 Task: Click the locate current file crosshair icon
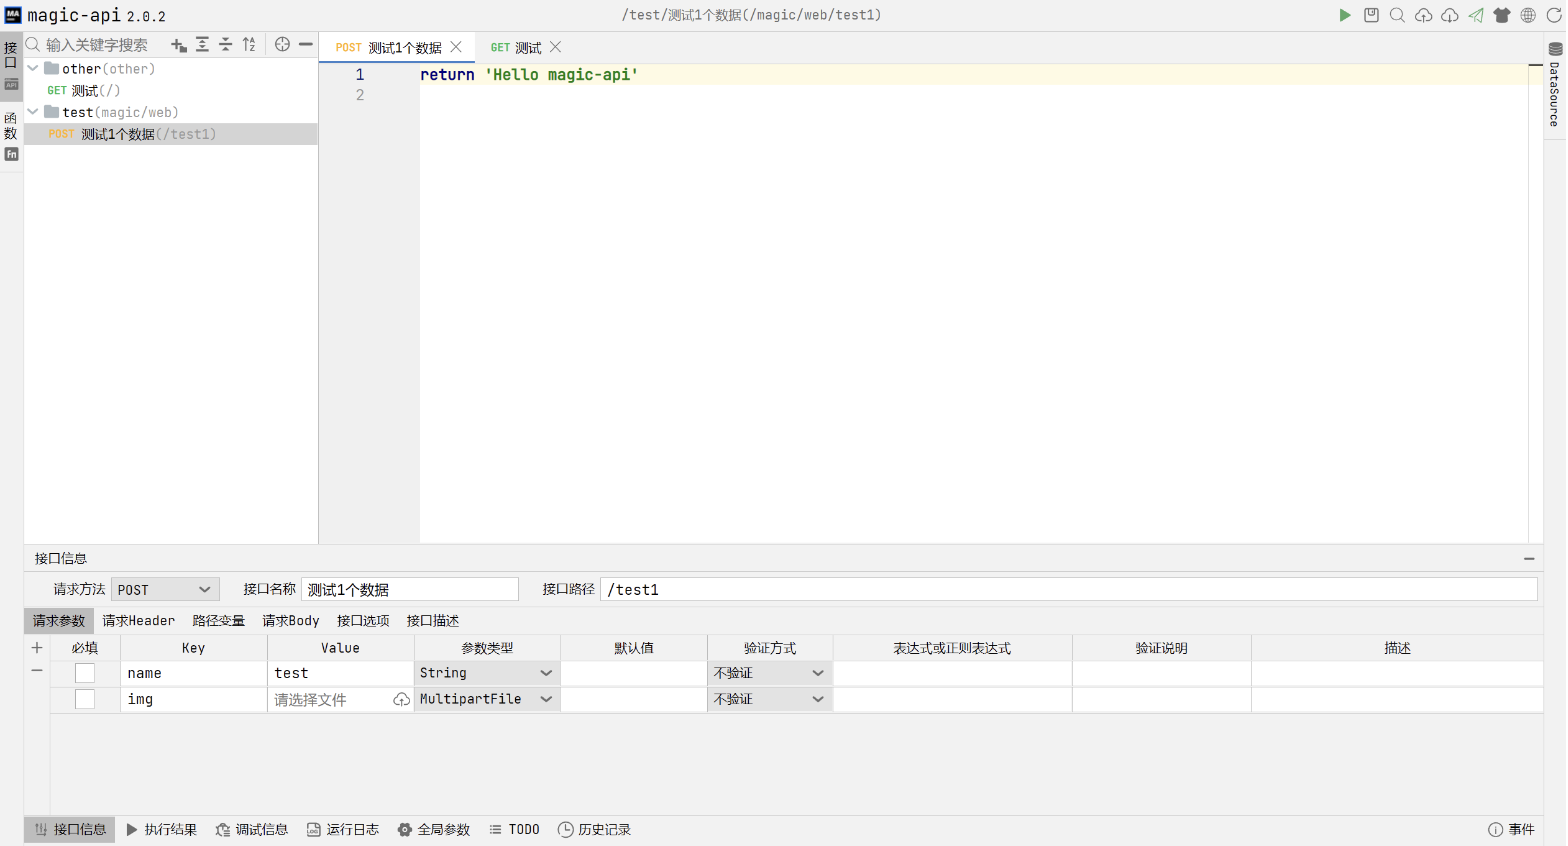[x=282, y=45]
